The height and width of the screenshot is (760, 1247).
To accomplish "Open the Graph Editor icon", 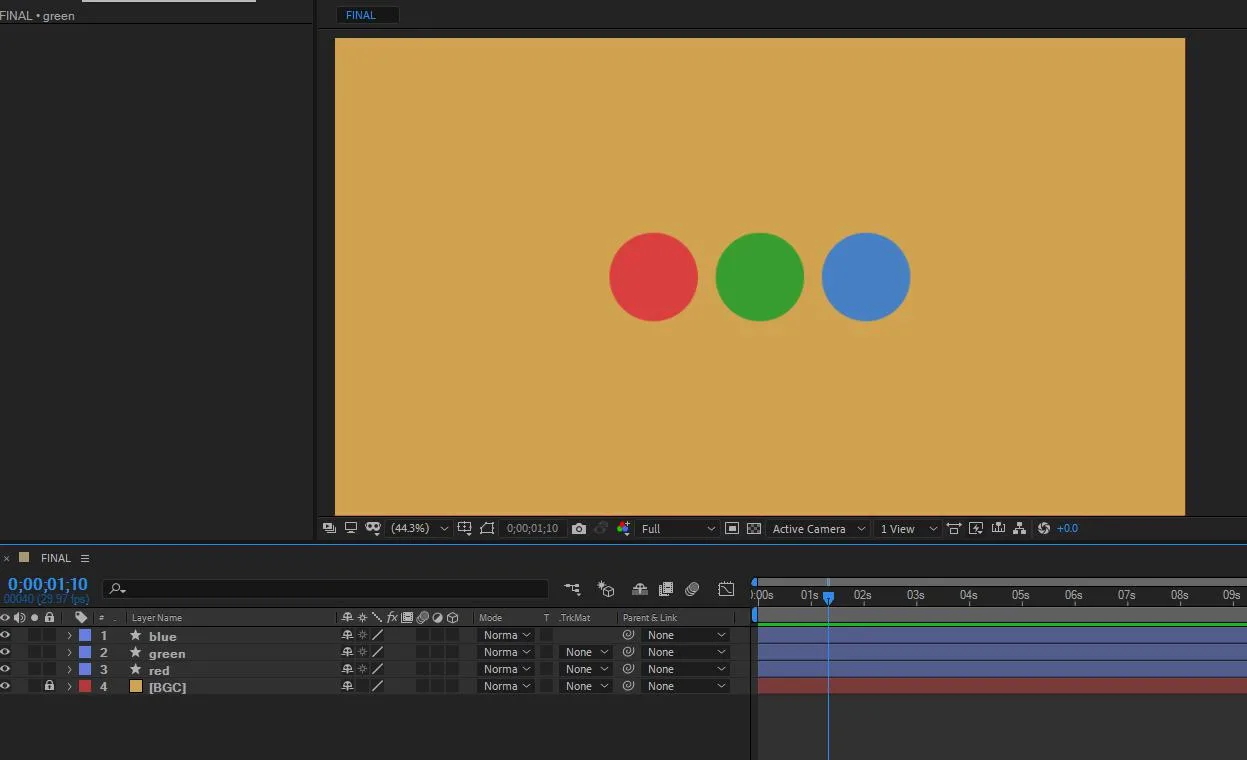I will 726,589.
